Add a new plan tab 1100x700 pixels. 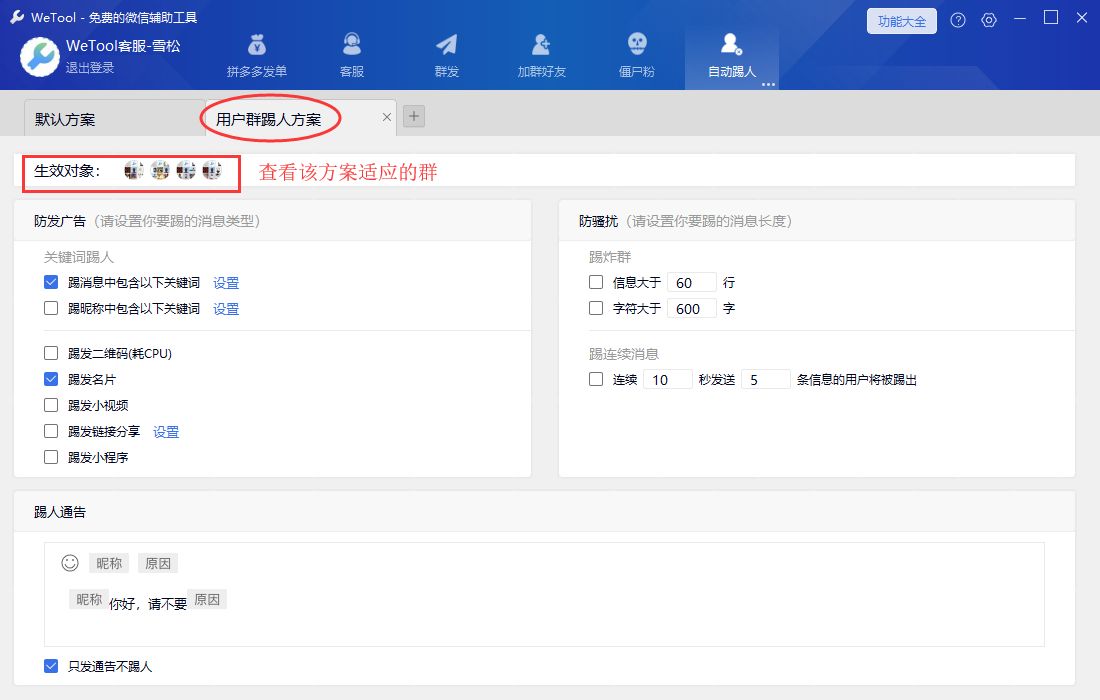click(x=414, y=116)
